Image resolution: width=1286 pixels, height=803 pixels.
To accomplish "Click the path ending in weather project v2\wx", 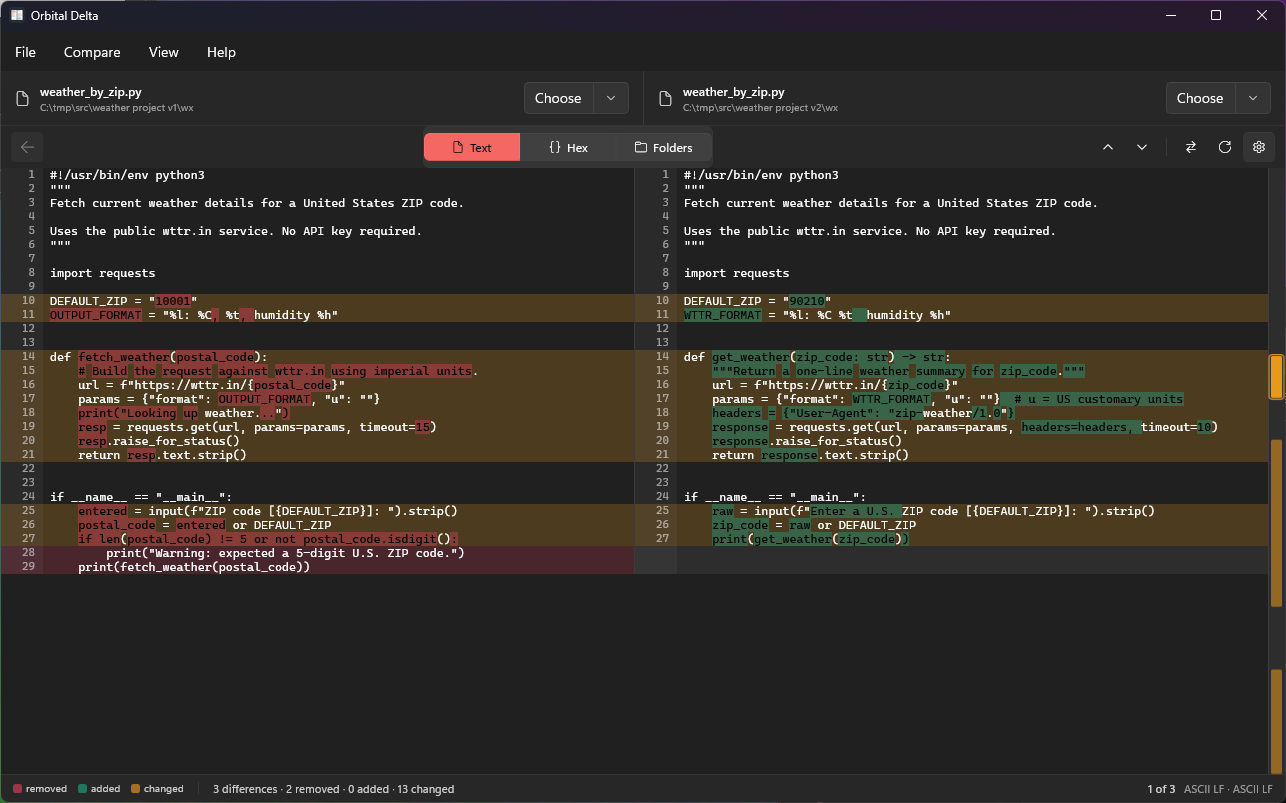I will point(760,107).
